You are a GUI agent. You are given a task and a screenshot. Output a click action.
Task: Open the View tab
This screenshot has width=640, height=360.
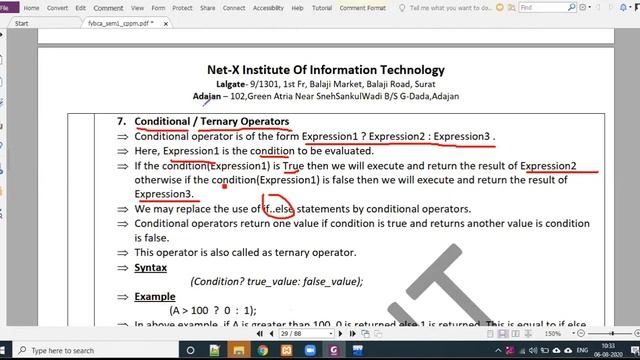[x=137, y=8]
